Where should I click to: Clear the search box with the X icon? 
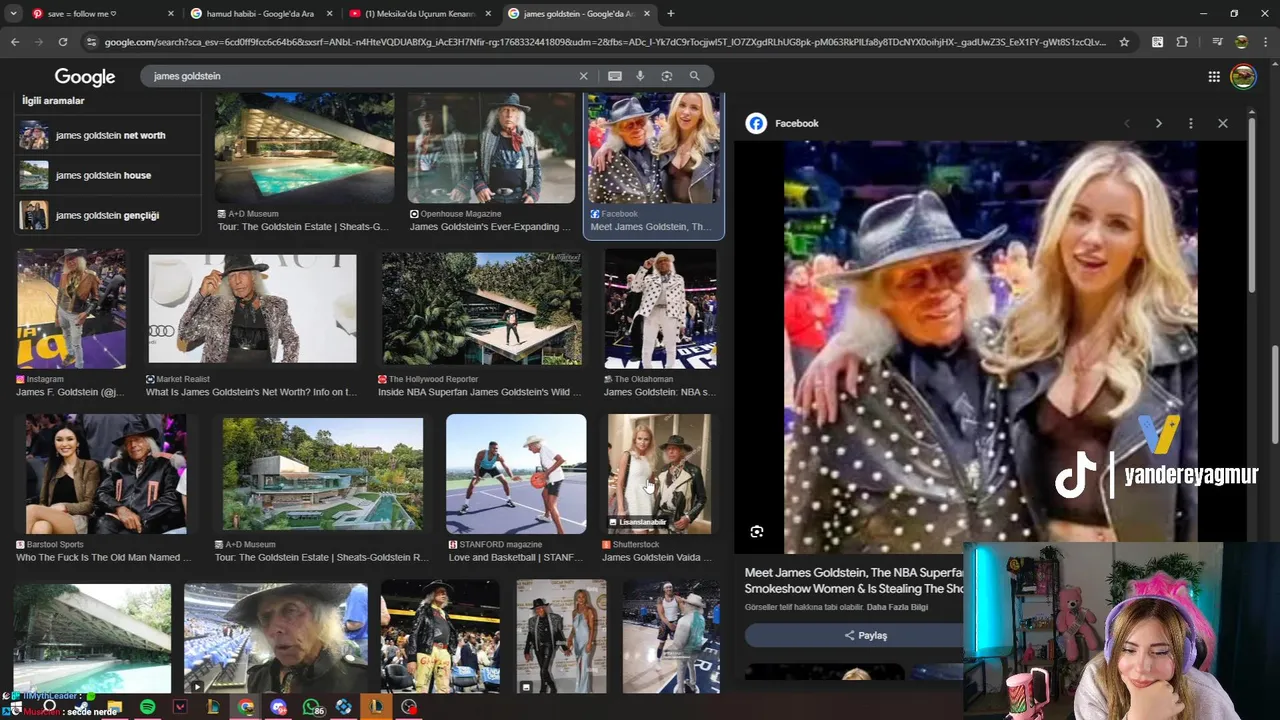coord(584,76)
